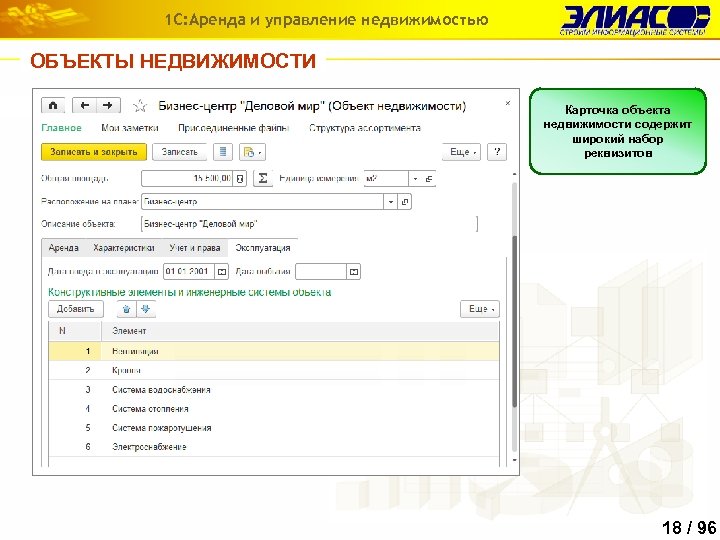This screenshot has width=720, height=540.
Task: Click the ЭЛИАС logo
Action: coord(635,21)
